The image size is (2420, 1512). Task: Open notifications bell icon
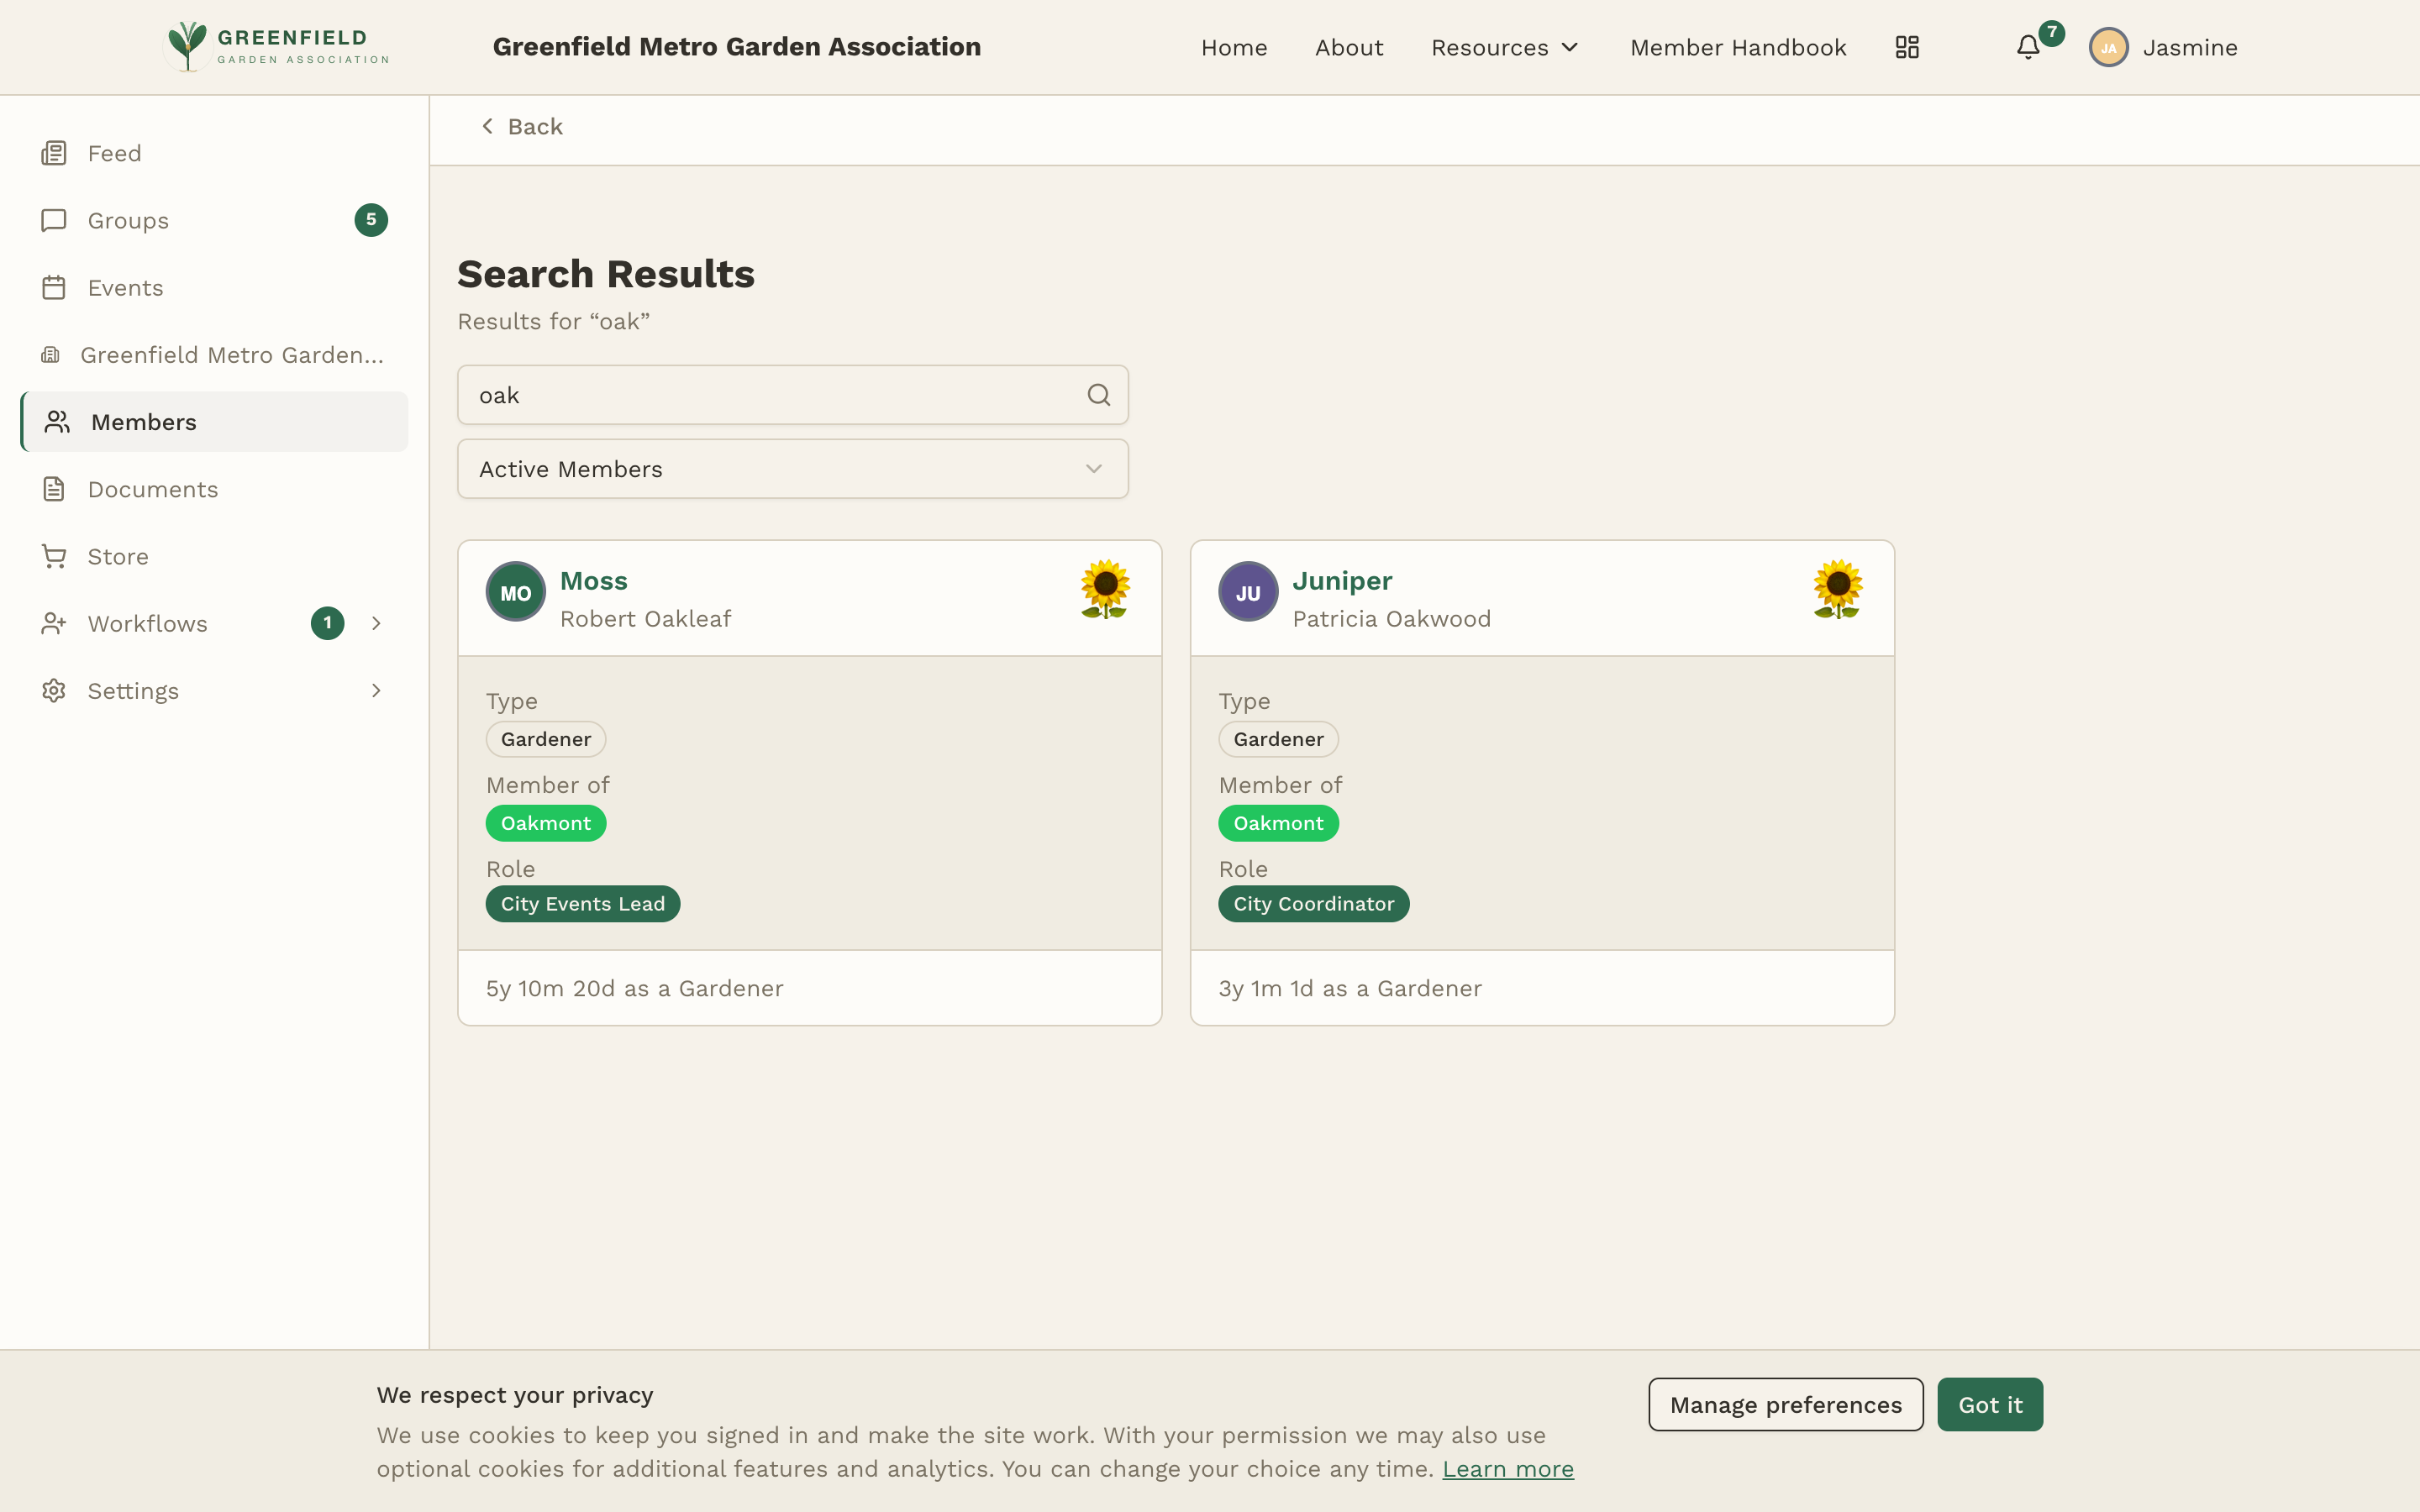(2027, 47)
